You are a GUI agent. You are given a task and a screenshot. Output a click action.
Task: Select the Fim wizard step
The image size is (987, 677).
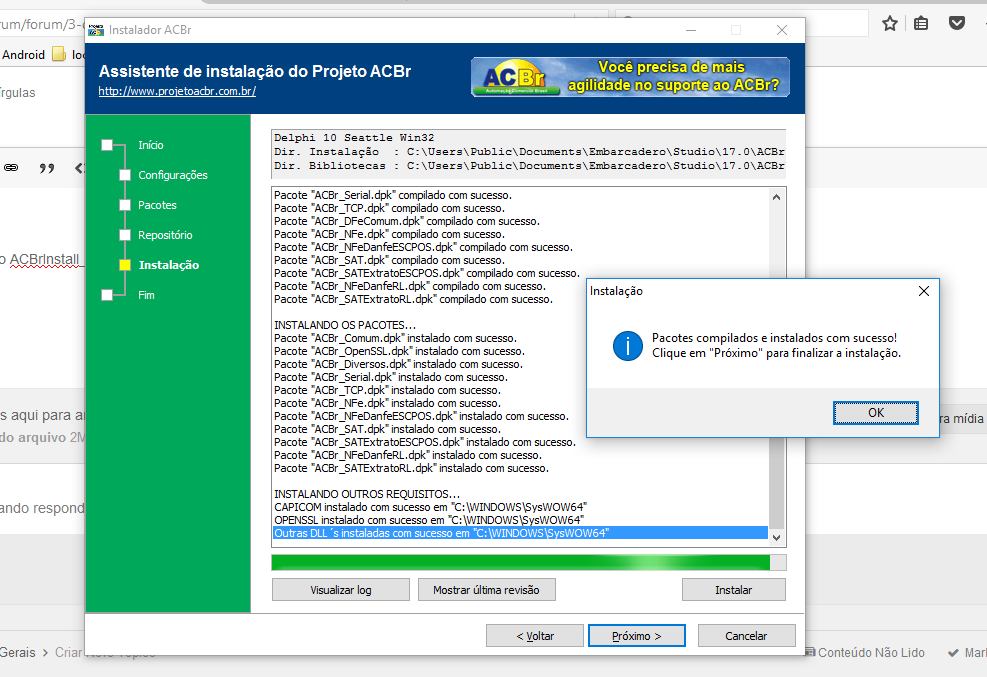click(x=146, y=295)
